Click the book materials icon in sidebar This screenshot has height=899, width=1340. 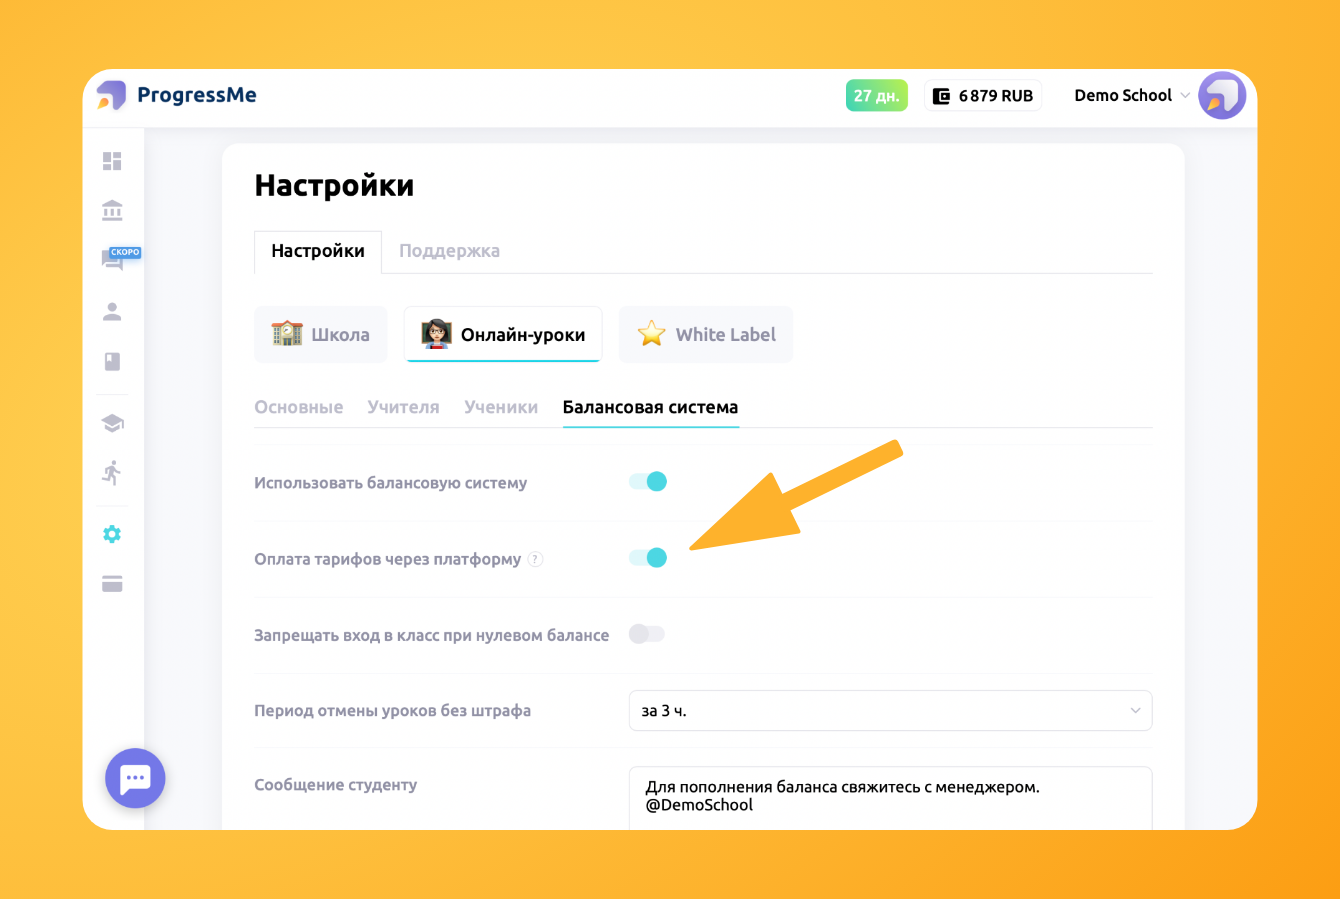point(112,361)
